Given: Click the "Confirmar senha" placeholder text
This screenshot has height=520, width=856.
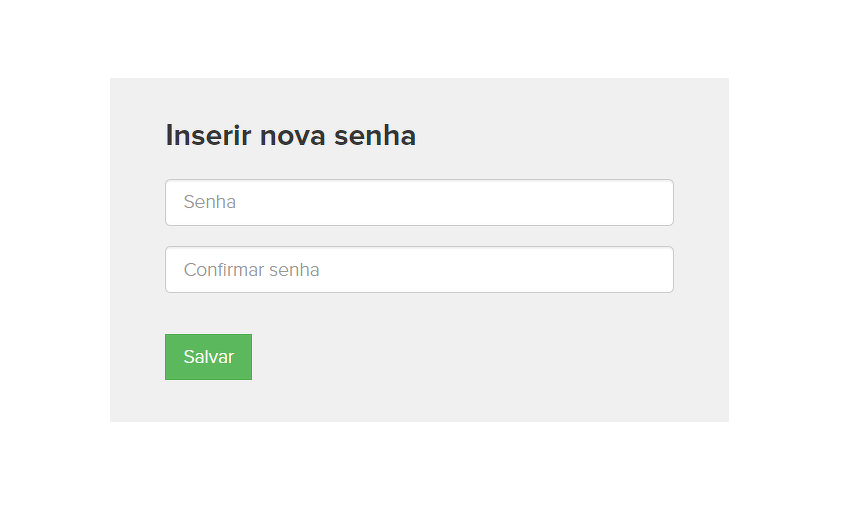Looking at the screenshot, I should [x=251, y=270].
